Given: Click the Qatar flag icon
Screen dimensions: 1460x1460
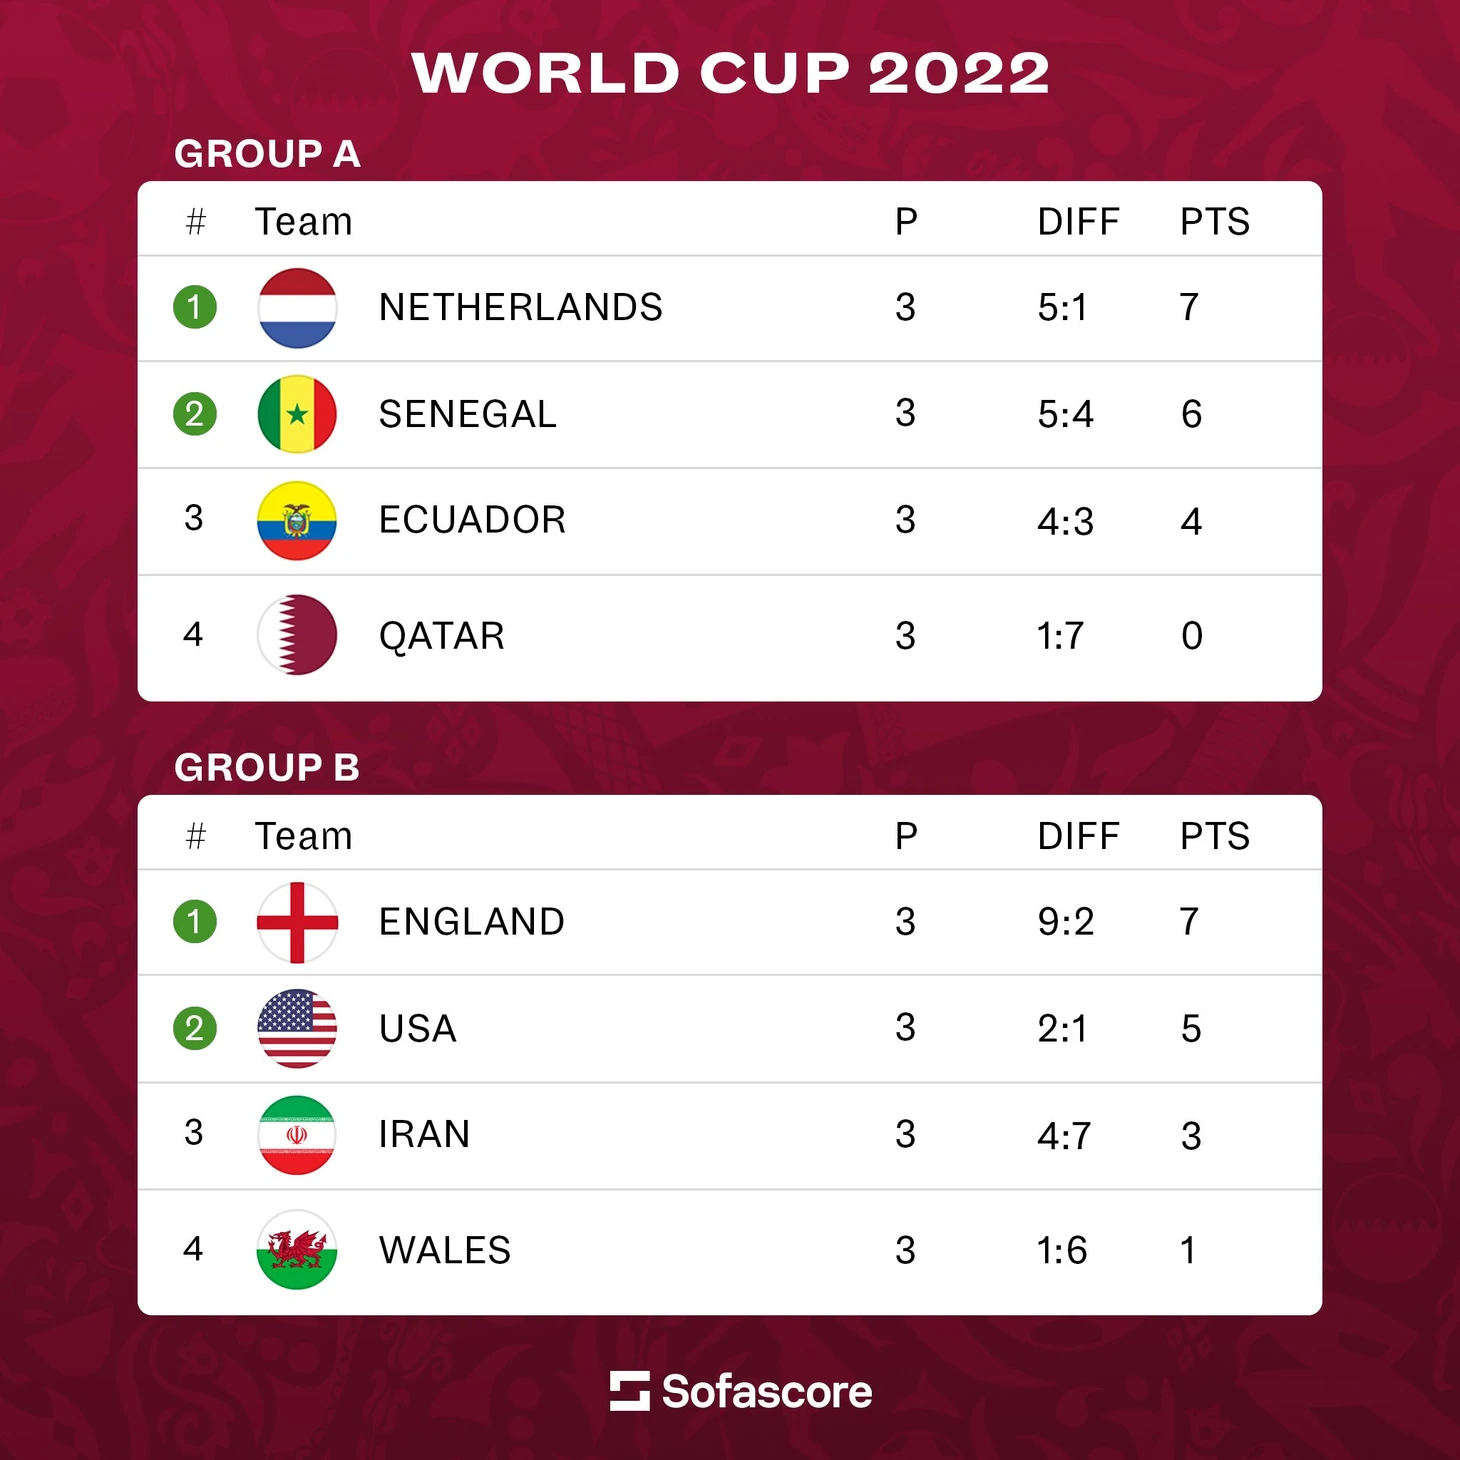Looking at the screenshot, I should point(297,635).
